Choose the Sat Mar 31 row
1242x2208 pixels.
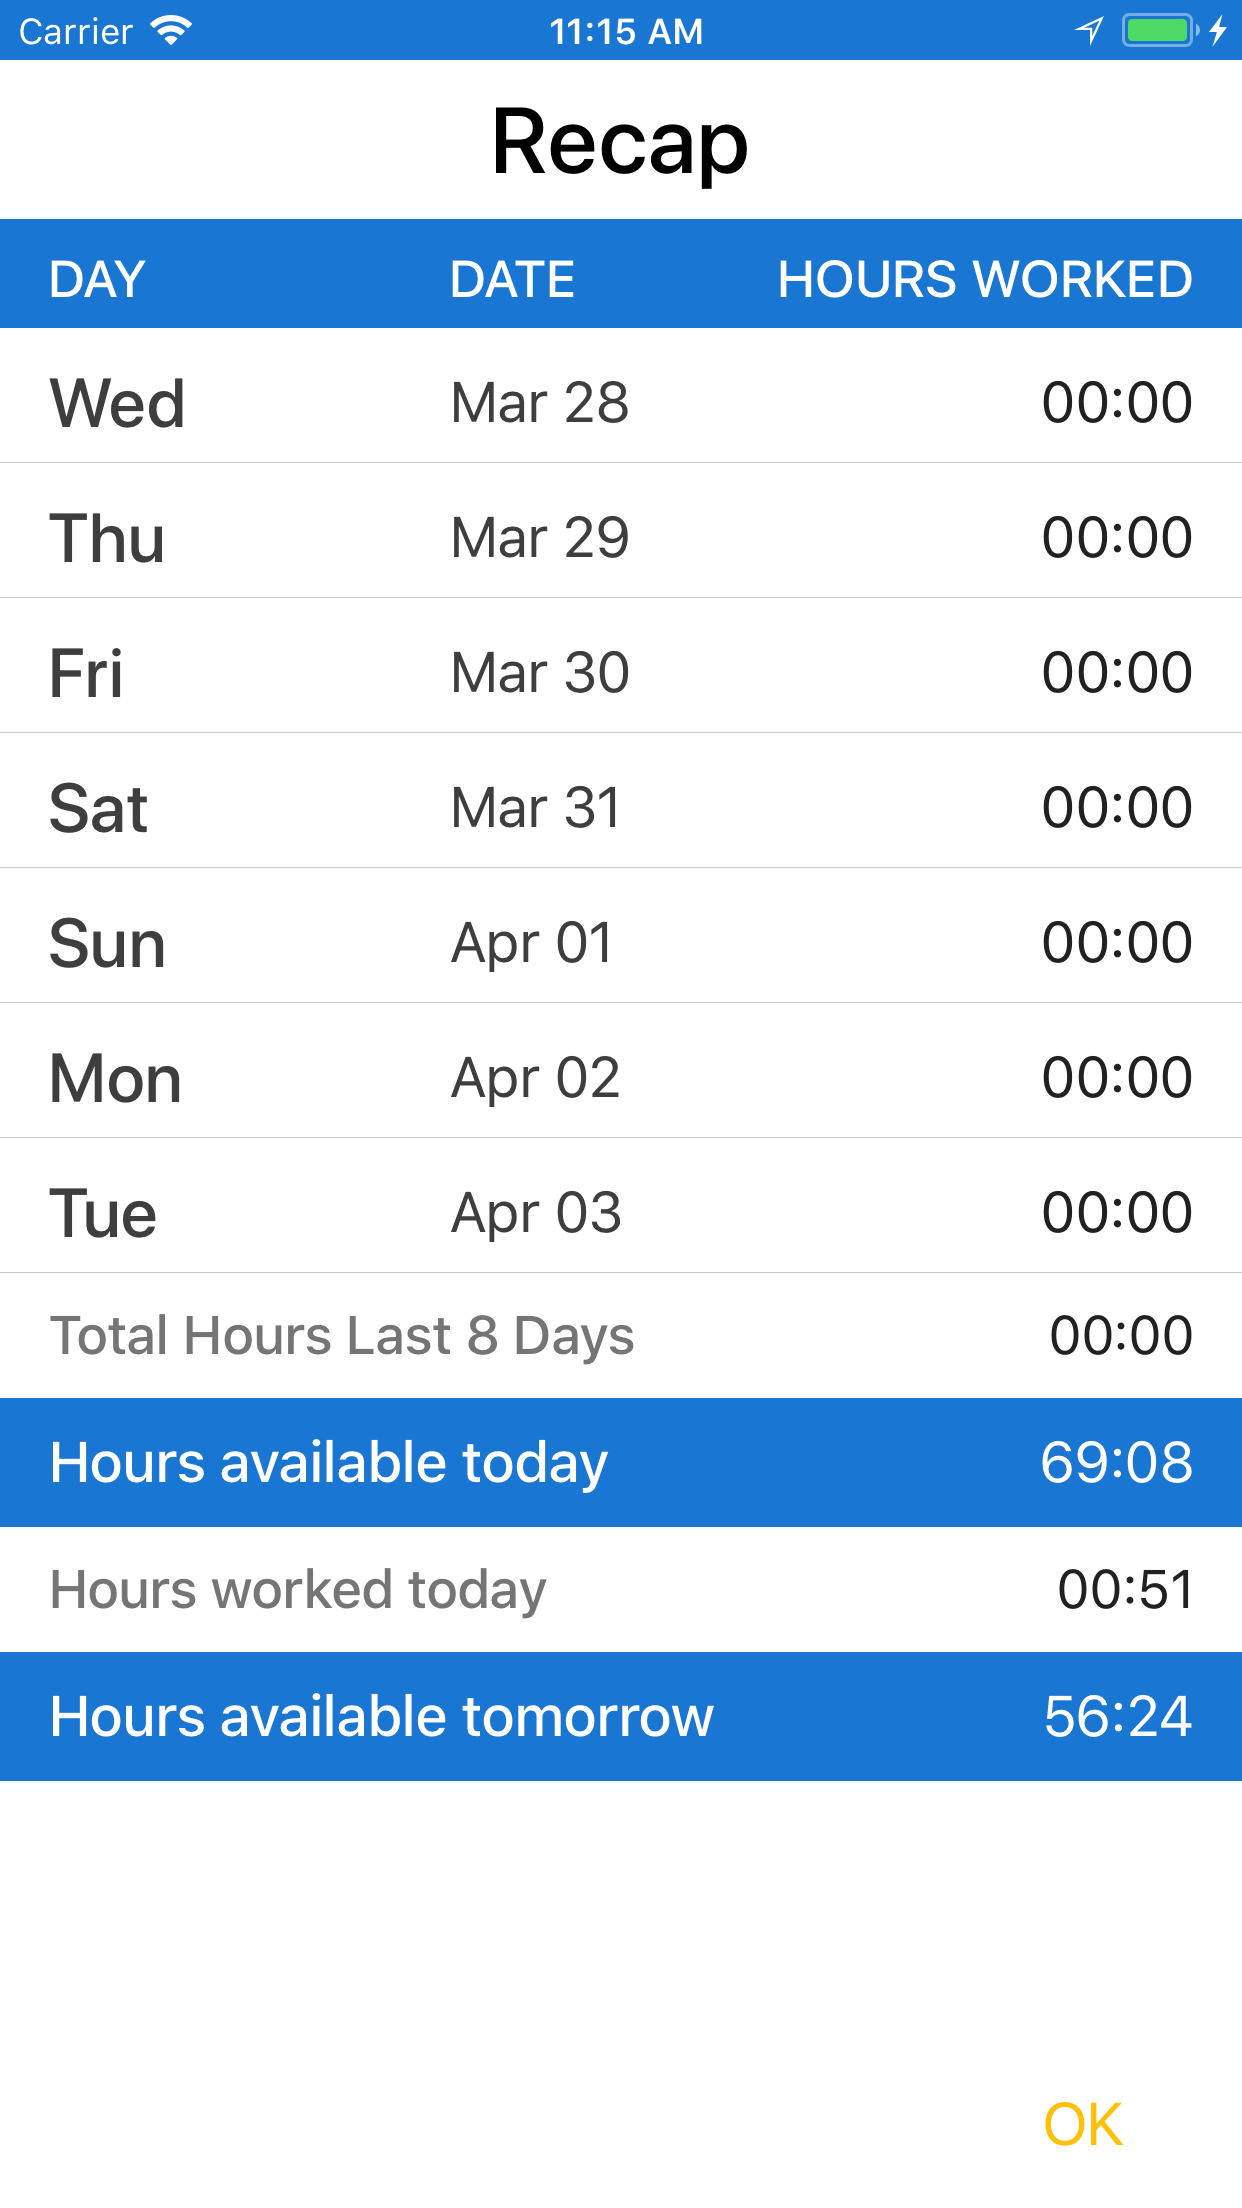(x=620, y=808)
